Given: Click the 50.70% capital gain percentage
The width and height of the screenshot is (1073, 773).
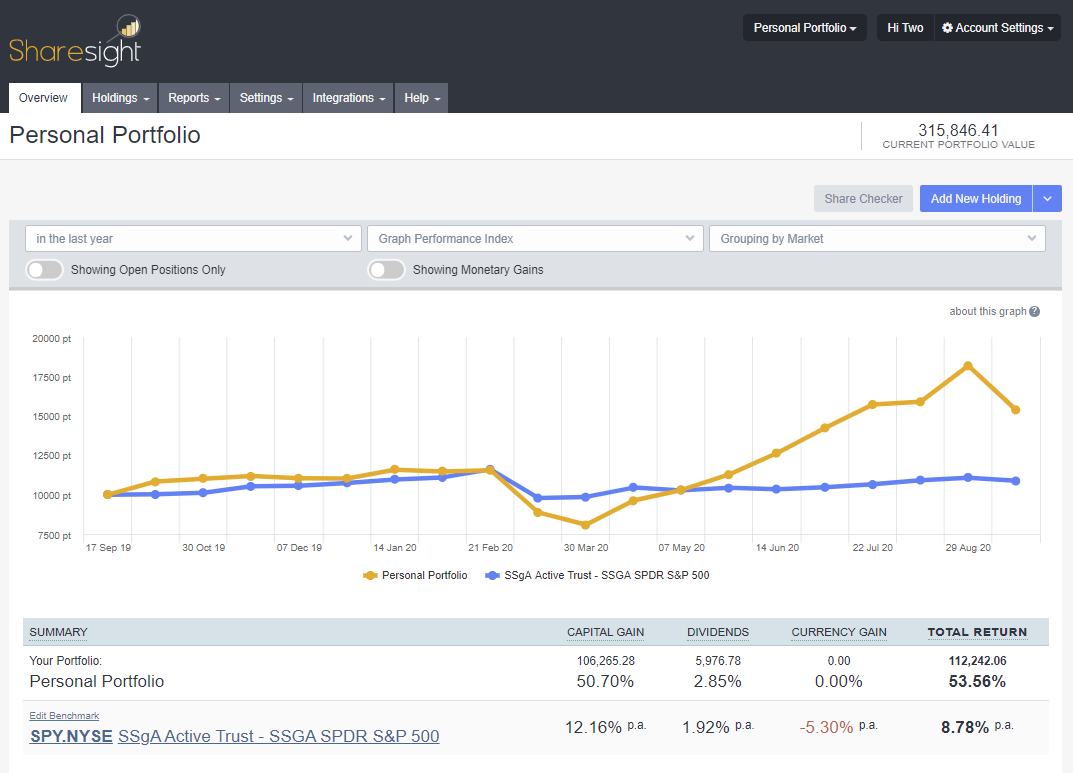Looking at the screenshot, I should click(x=605, y=681).
